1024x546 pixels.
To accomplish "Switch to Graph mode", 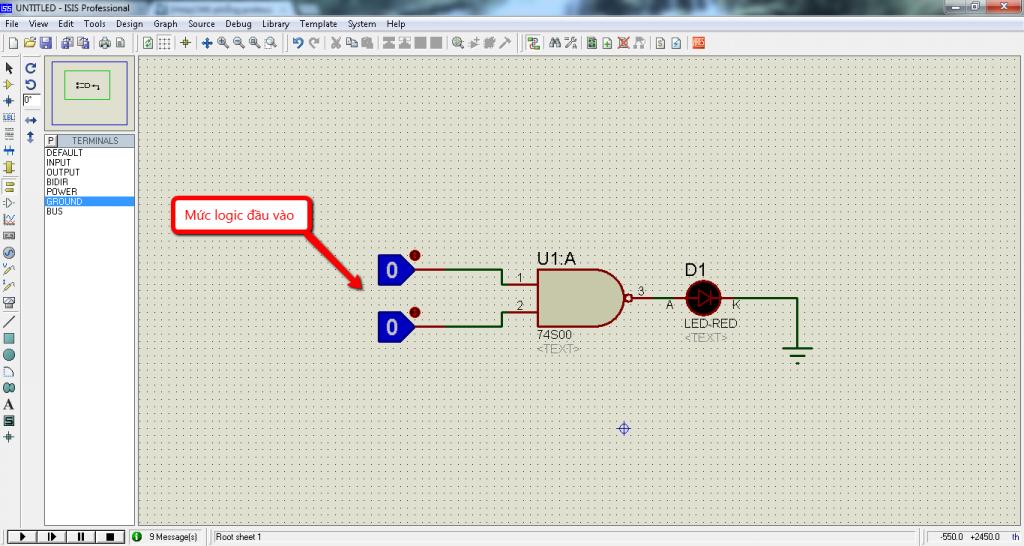I will pos(9,219).
